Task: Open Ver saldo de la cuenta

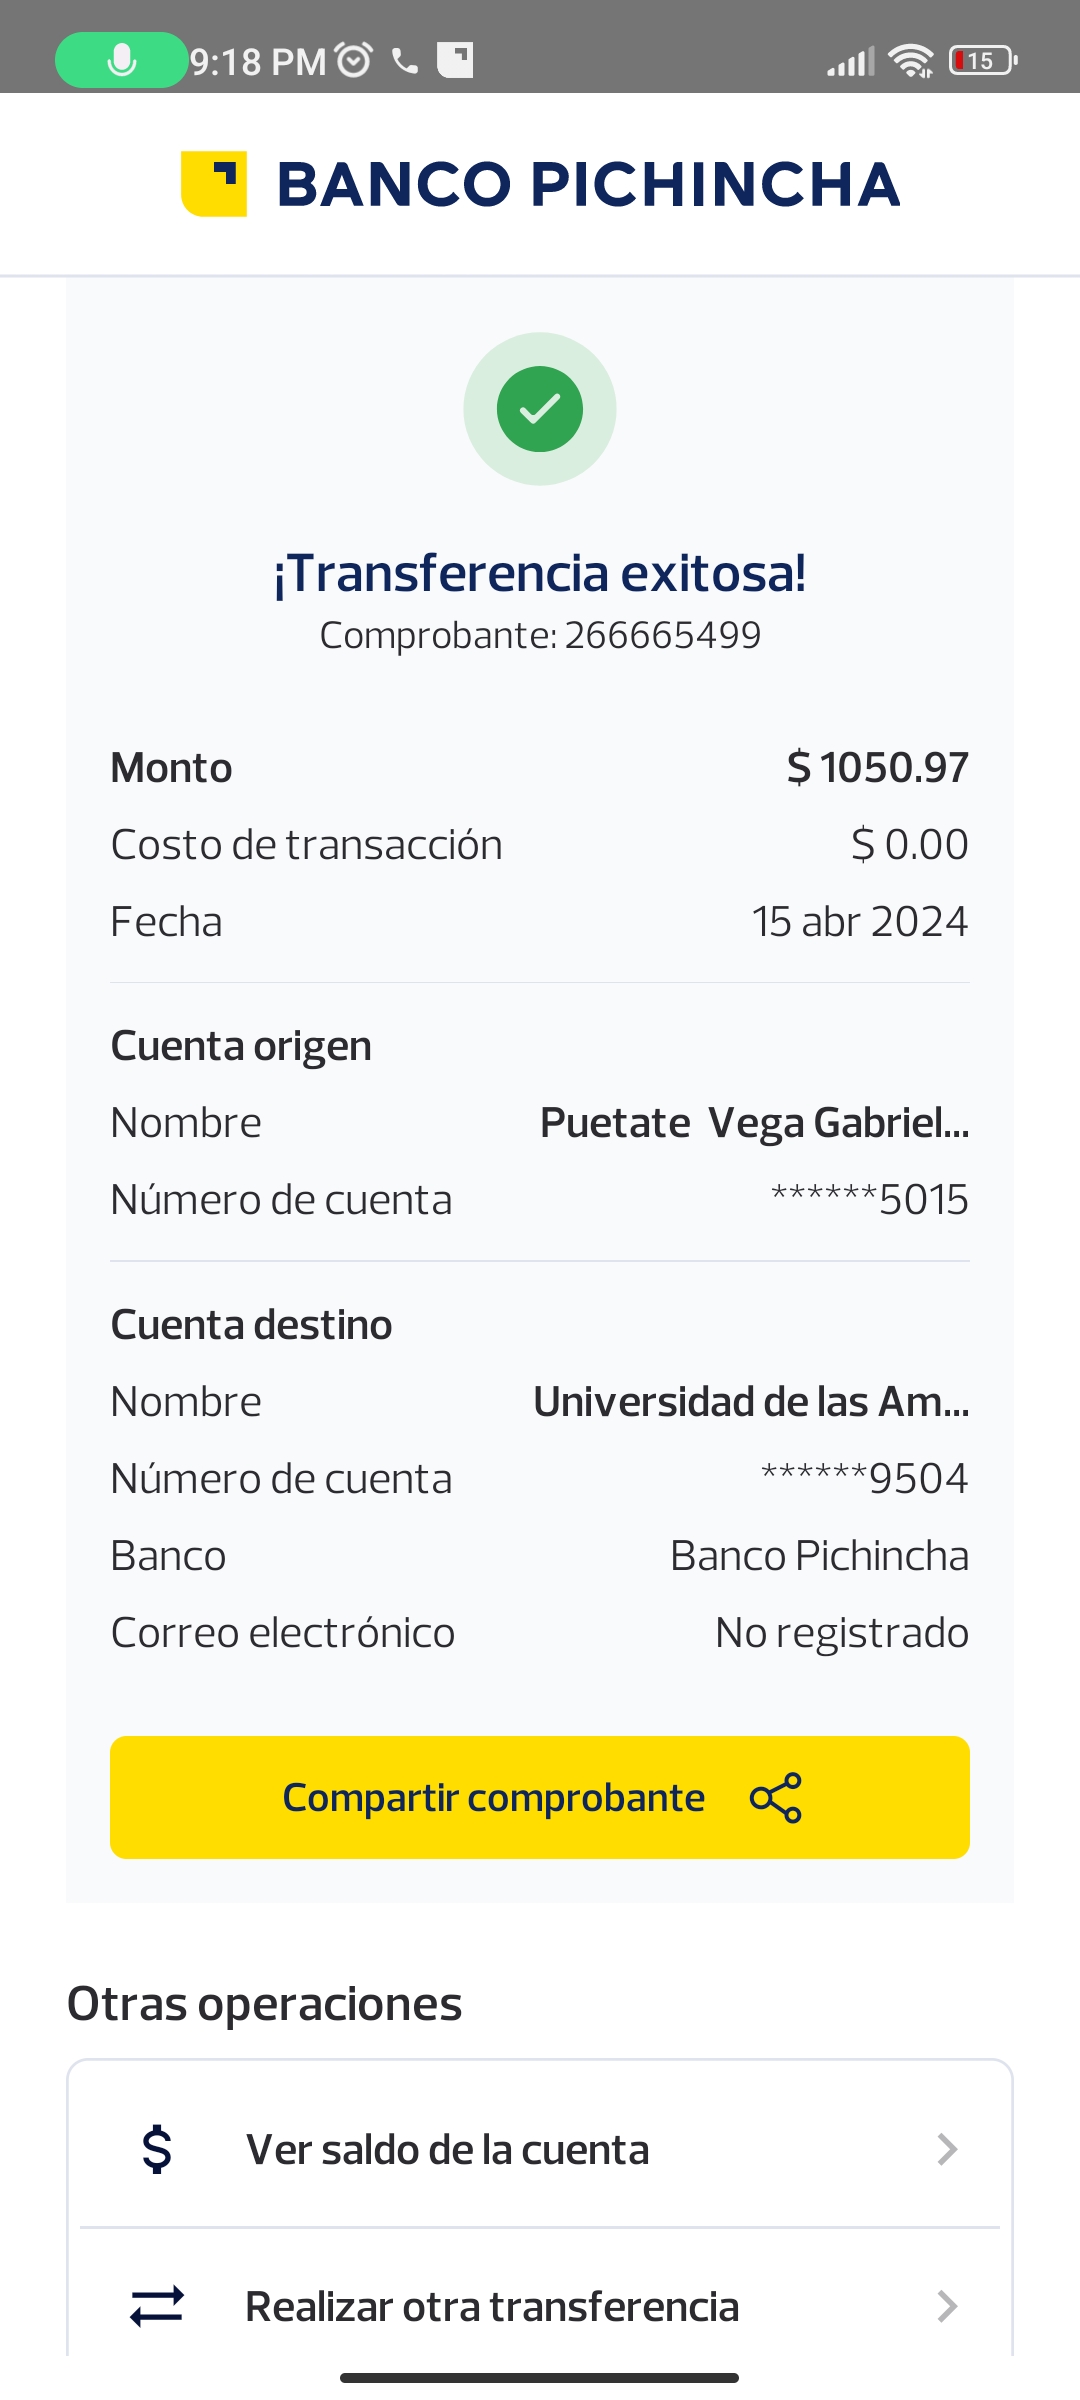Action: tap(448, 2149)
